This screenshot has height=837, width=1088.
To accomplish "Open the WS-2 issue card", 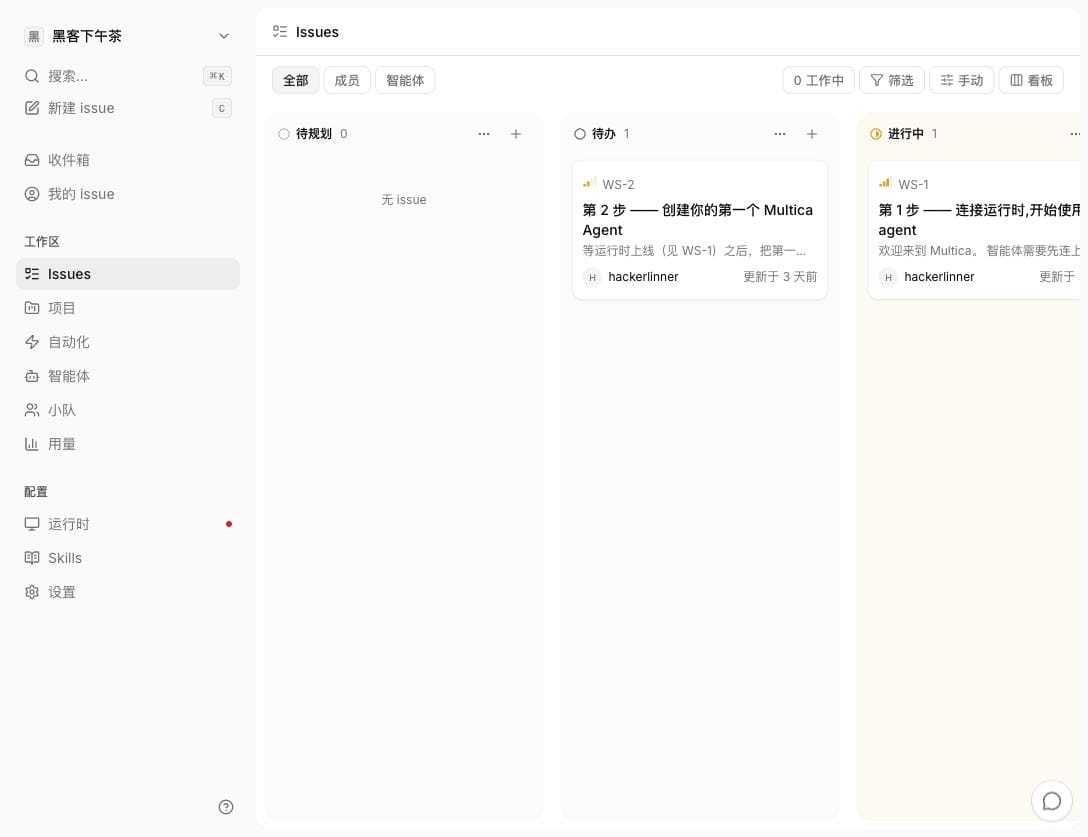I will click(x=700, y=230).
